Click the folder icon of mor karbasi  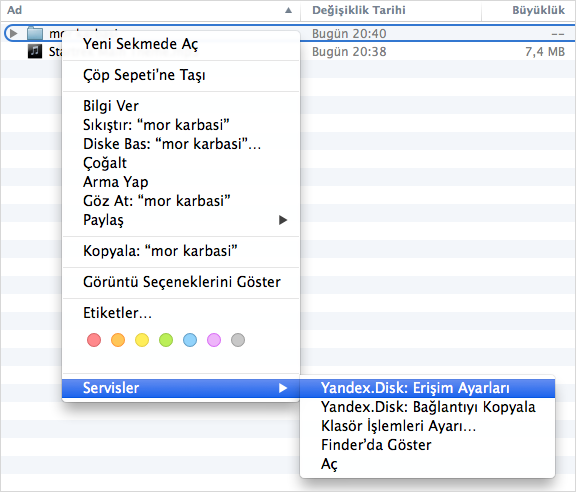pyautogui.click(x=35, y=33)
